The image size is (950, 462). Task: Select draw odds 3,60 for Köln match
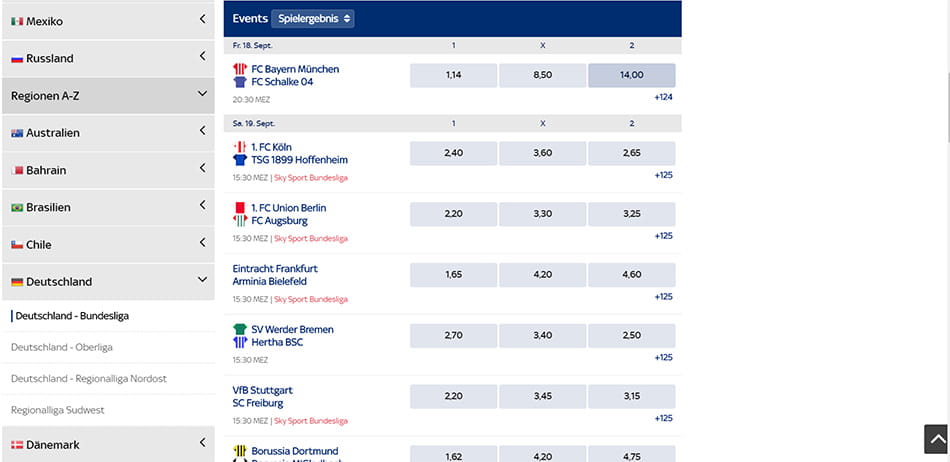(x=542, y=153)
